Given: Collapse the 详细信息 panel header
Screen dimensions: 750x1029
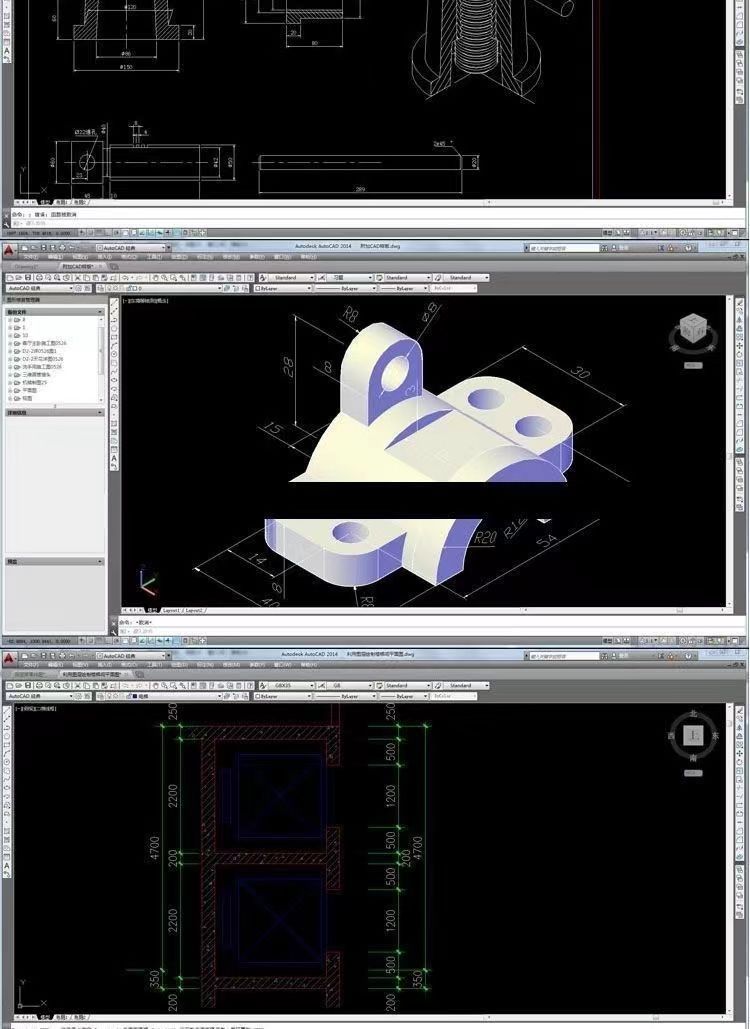Looking at the screenshot, I should point(100,412).
